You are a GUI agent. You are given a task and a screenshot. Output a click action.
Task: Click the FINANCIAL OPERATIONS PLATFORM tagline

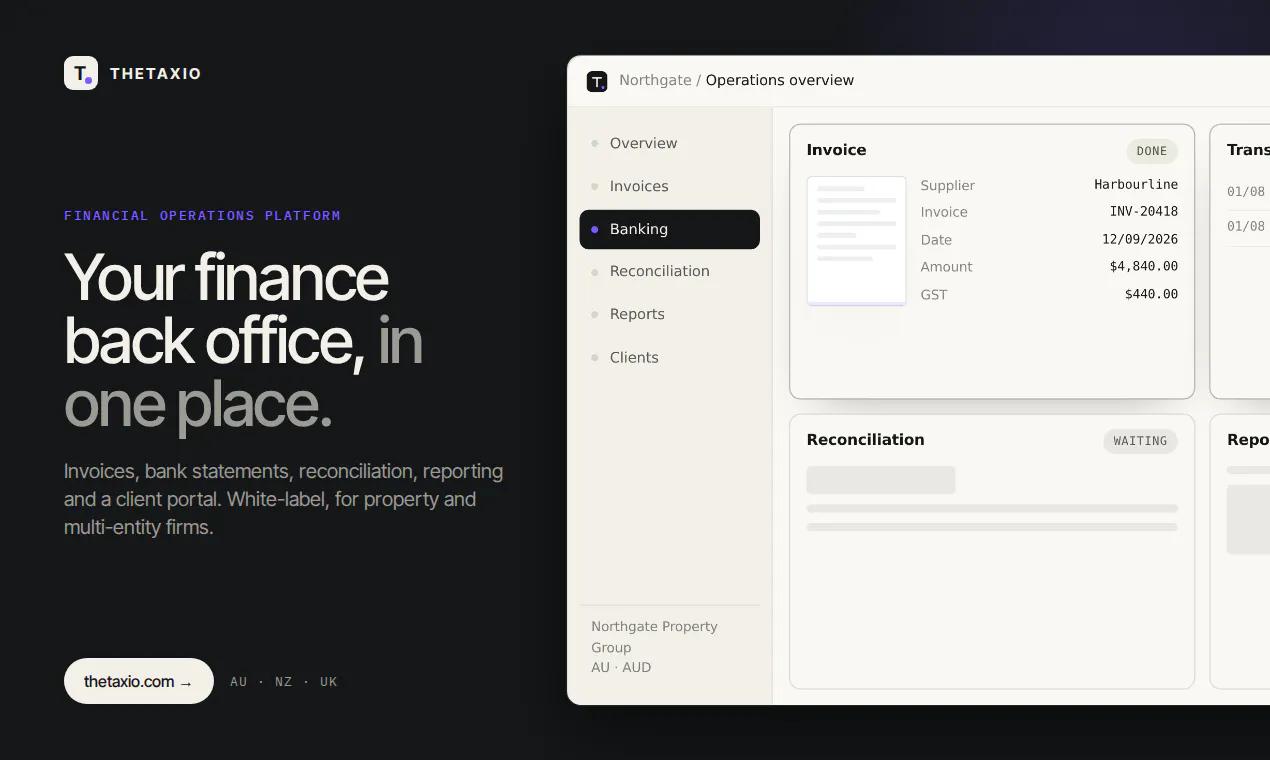[x=202, y=215]
